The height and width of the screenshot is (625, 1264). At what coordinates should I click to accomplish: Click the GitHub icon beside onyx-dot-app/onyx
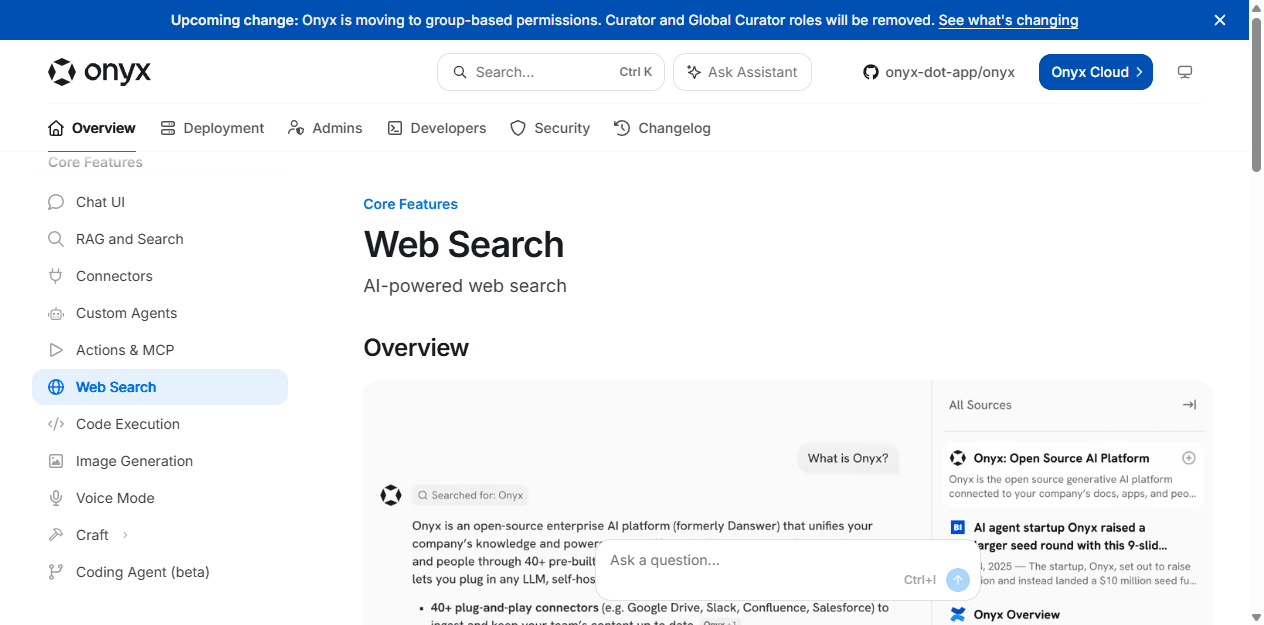pos(871,72)
